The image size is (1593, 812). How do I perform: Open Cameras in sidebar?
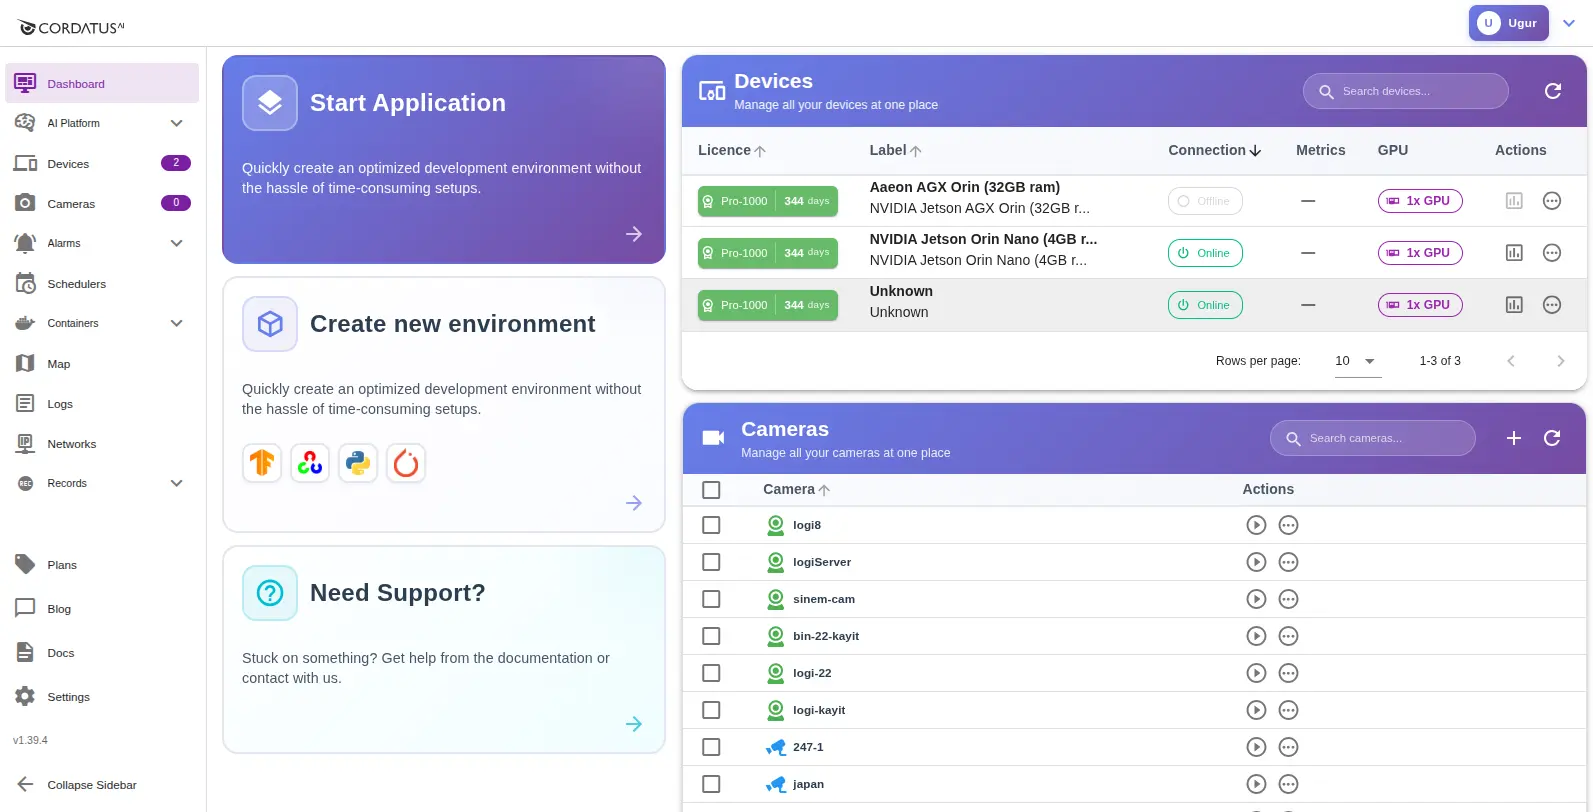click(102, 203)
